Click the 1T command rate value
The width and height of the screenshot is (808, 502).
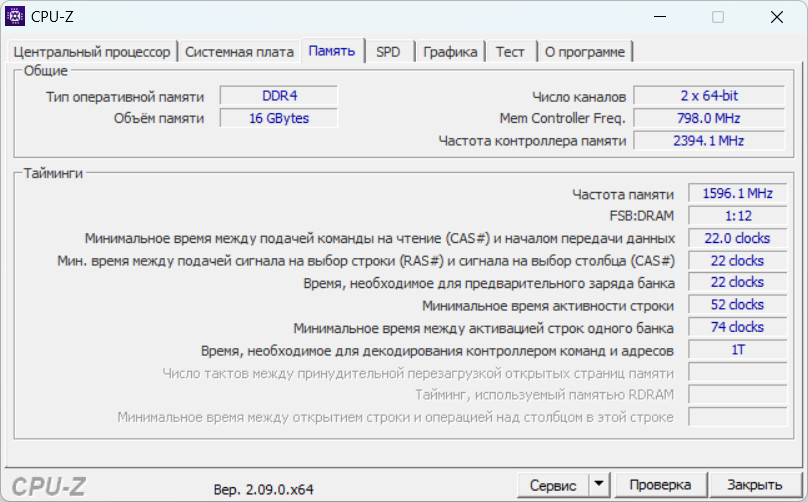click(737, 350)
